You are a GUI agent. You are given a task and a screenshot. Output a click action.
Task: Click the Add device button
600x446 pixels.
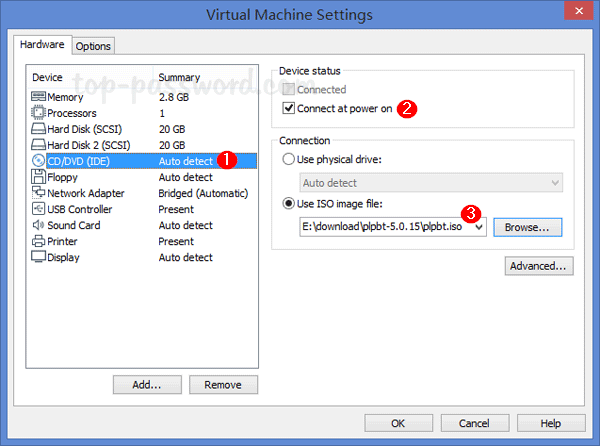pos(148,384)
